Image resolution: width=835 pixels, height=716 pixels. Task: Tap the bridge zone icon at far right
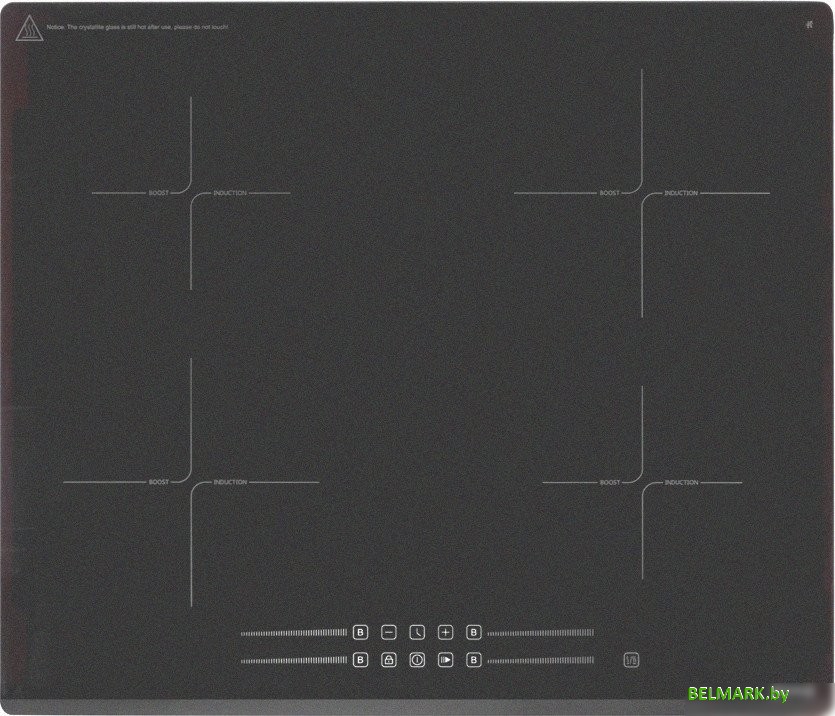(631, 660)
